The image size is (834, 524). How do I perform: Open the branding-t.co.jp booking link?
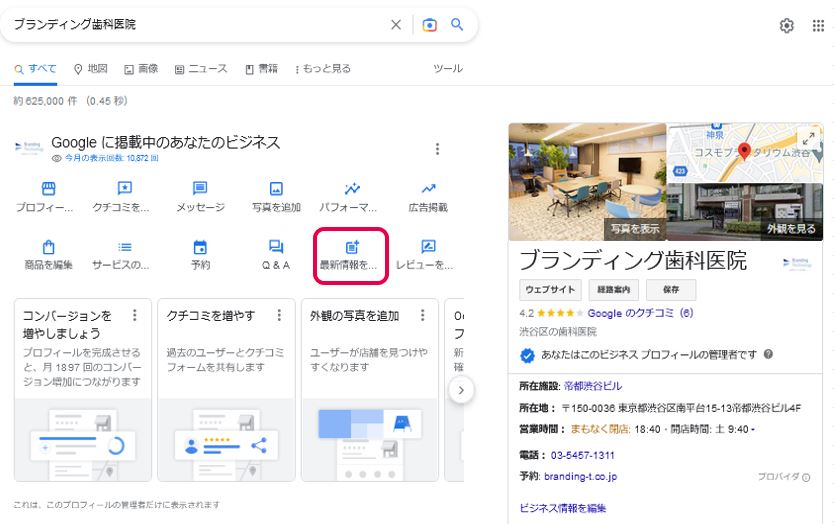pyautogui.click(x=580, y=477)
